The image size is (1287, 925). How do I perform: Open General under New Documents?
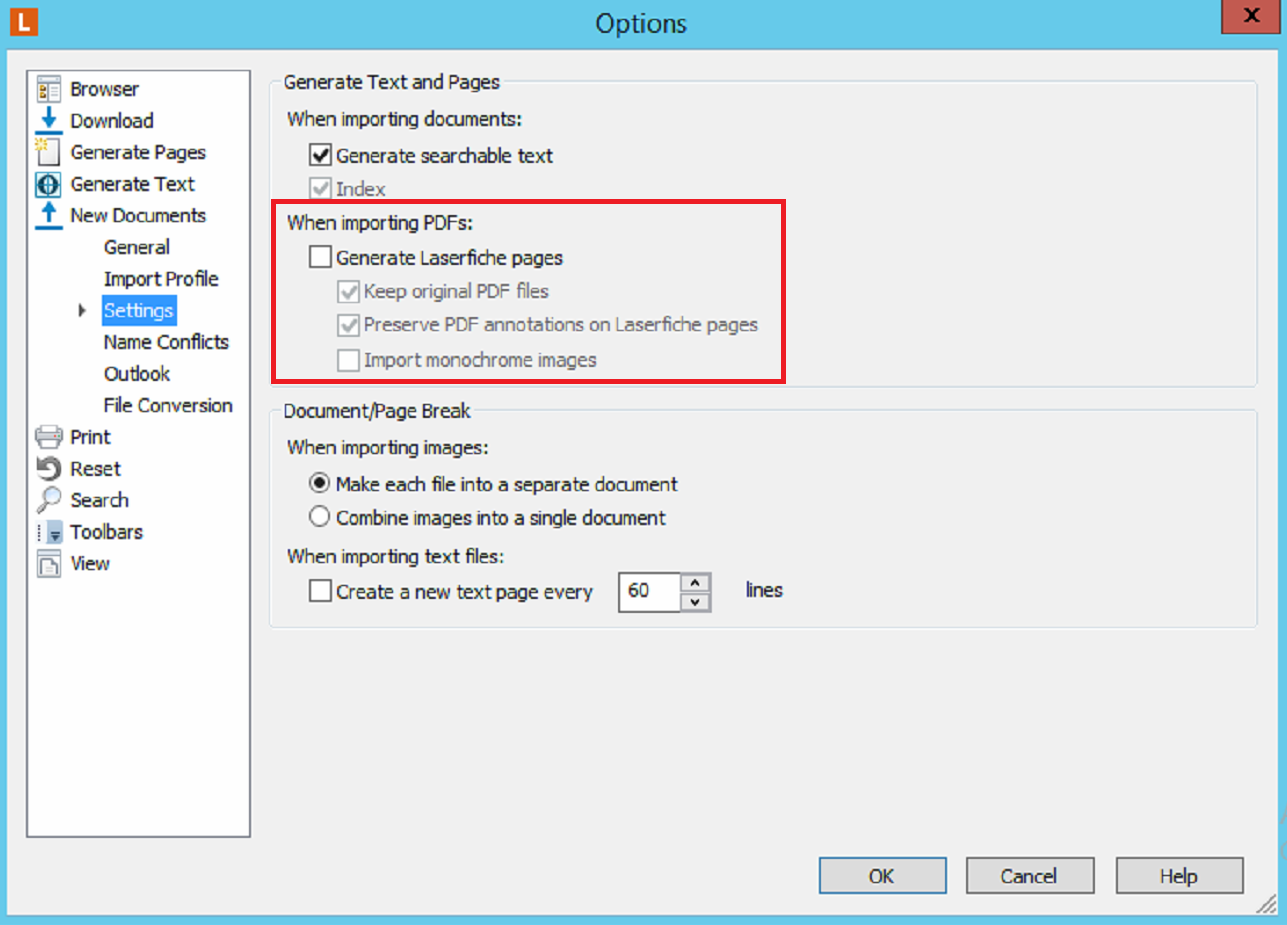(x=137, y=247)
